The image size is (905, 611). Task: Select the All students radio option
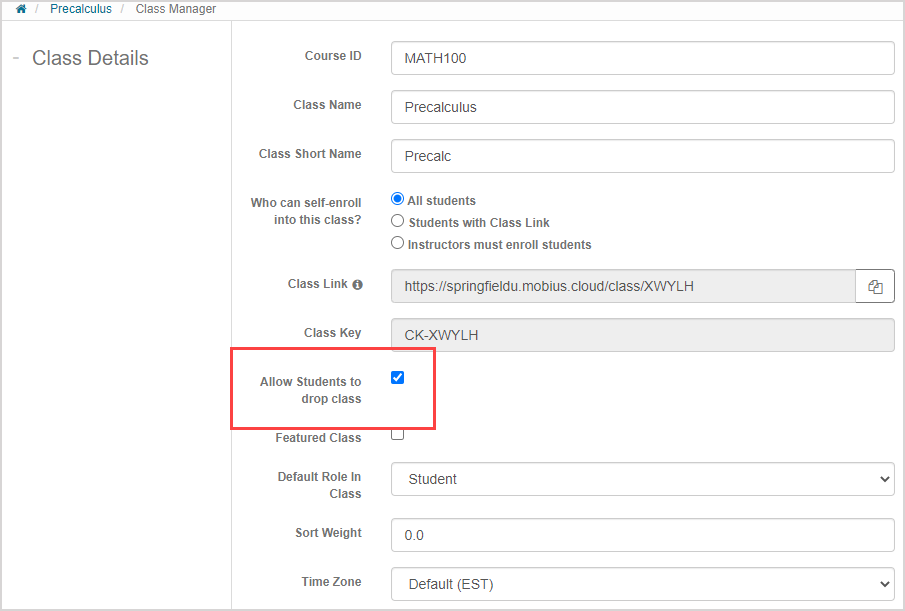tap(398, 200)
